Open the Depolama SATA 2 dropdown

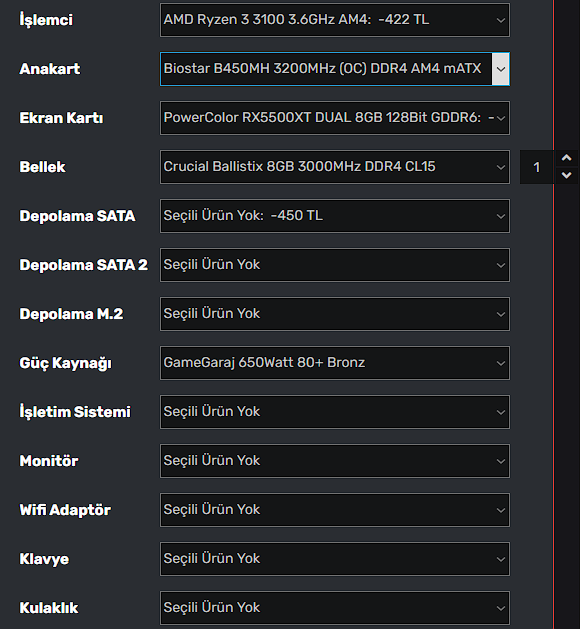pyautogui.click(x=335, y=265)
